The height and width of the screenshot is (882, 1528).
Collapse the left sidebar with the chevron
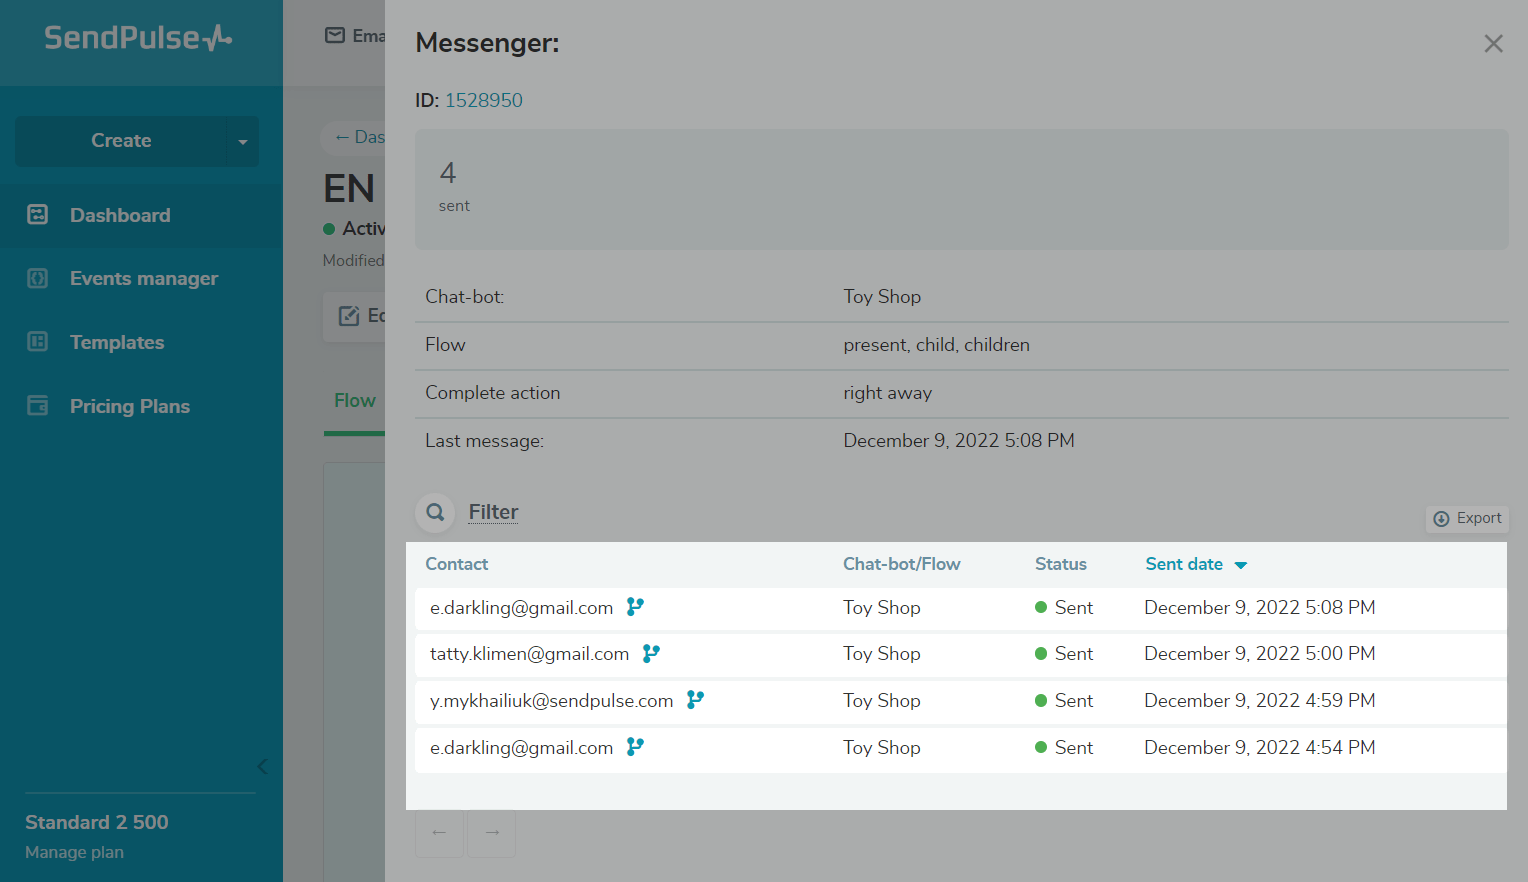click(x=262, y=767)
